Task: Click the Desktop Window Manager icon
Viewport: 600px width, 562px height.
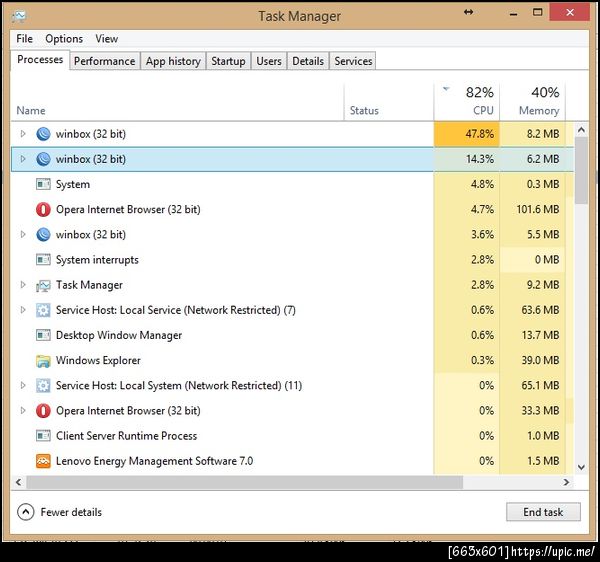Action: (x=43, y=335)
